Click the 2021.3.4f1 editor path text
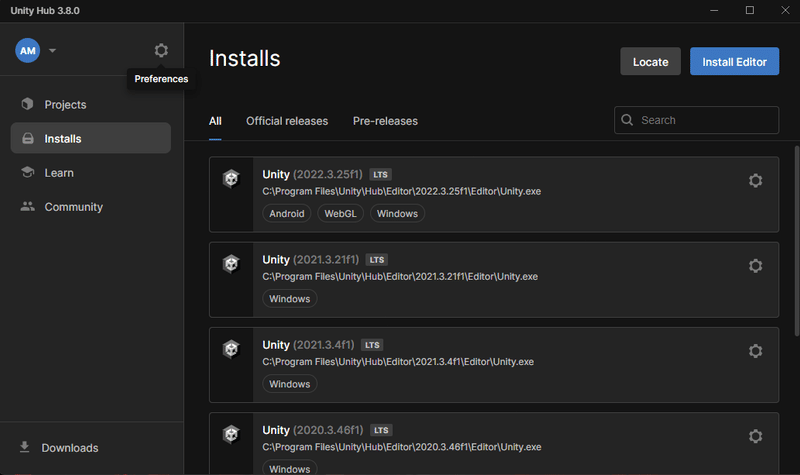The height and width of the screenshot is (475, 800). (398, 362)
